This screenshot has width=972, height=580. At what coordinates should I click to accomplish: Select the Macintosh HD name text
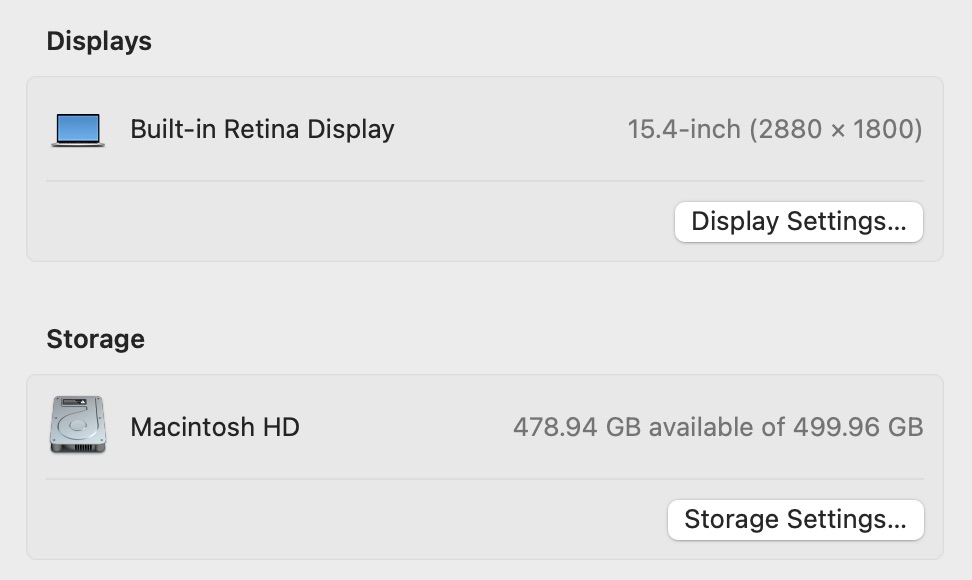215,427
